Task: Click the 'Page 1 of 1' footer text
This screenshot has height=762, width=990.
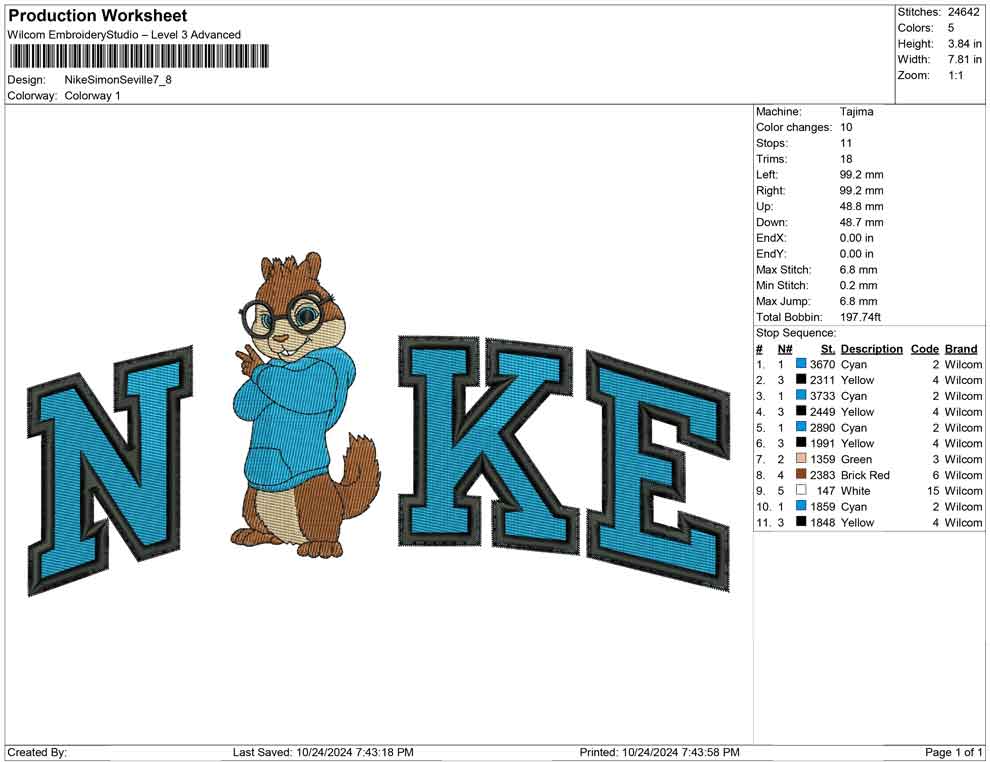Action: point(953,752)
